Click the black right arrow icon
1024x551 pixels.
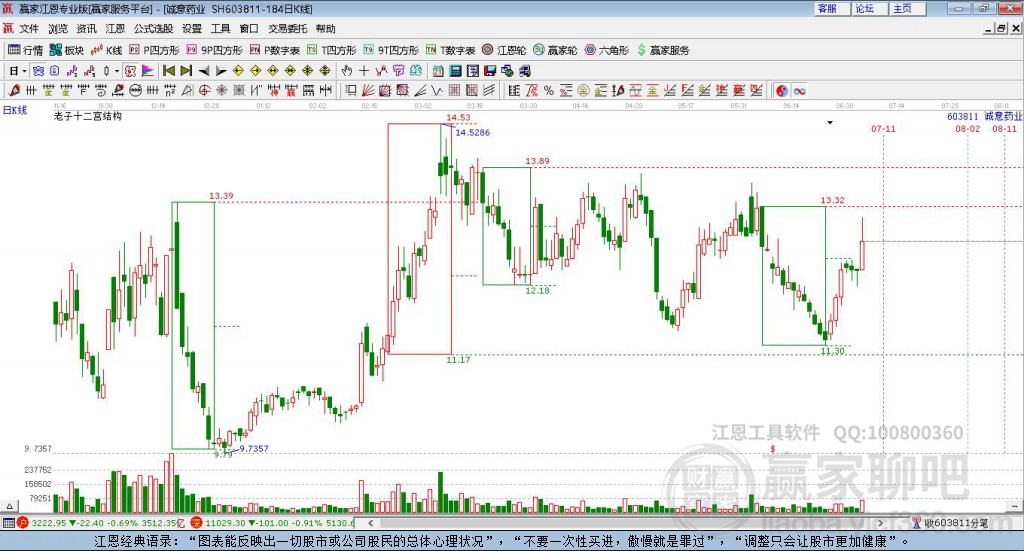(x=221, y=71)
